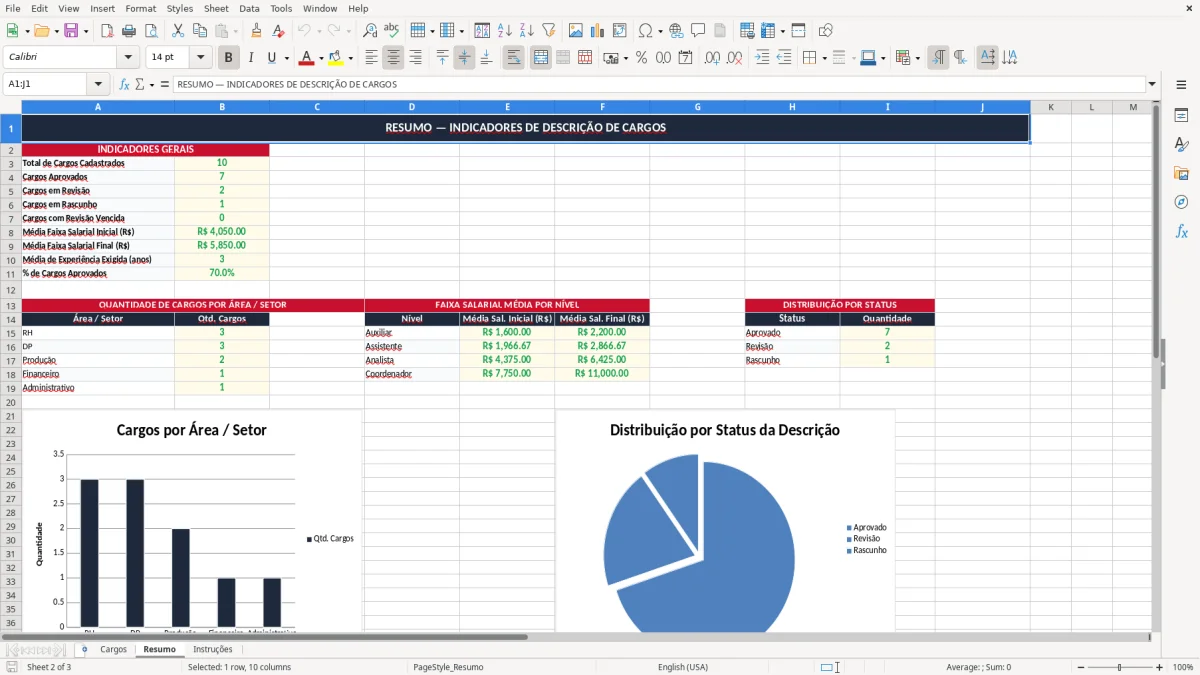Toggle Merge and Center Cells
The height and width of the screenshot is (675, 1200).
tap(541, 58)
